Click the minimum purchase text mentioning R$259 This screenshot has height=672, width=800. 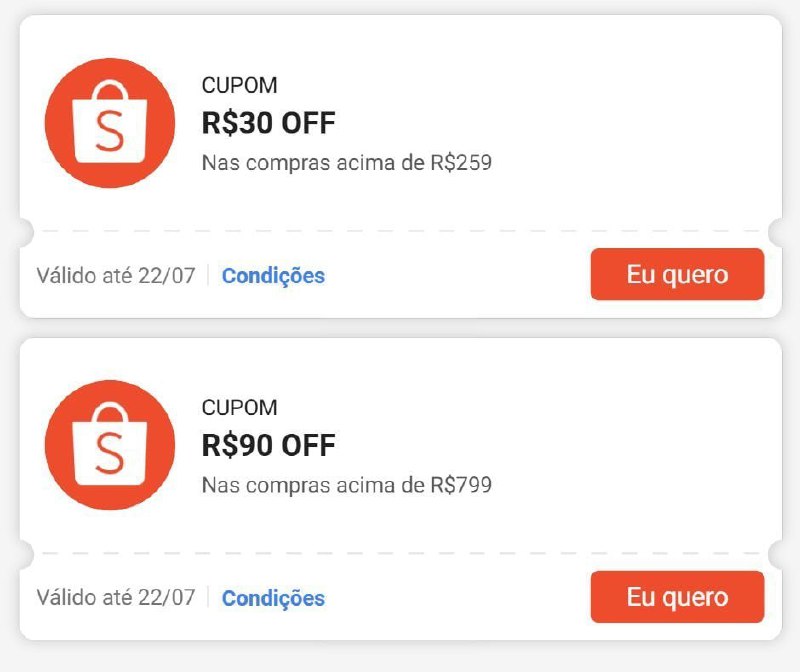pyautogui.click(x=346, y=162)
